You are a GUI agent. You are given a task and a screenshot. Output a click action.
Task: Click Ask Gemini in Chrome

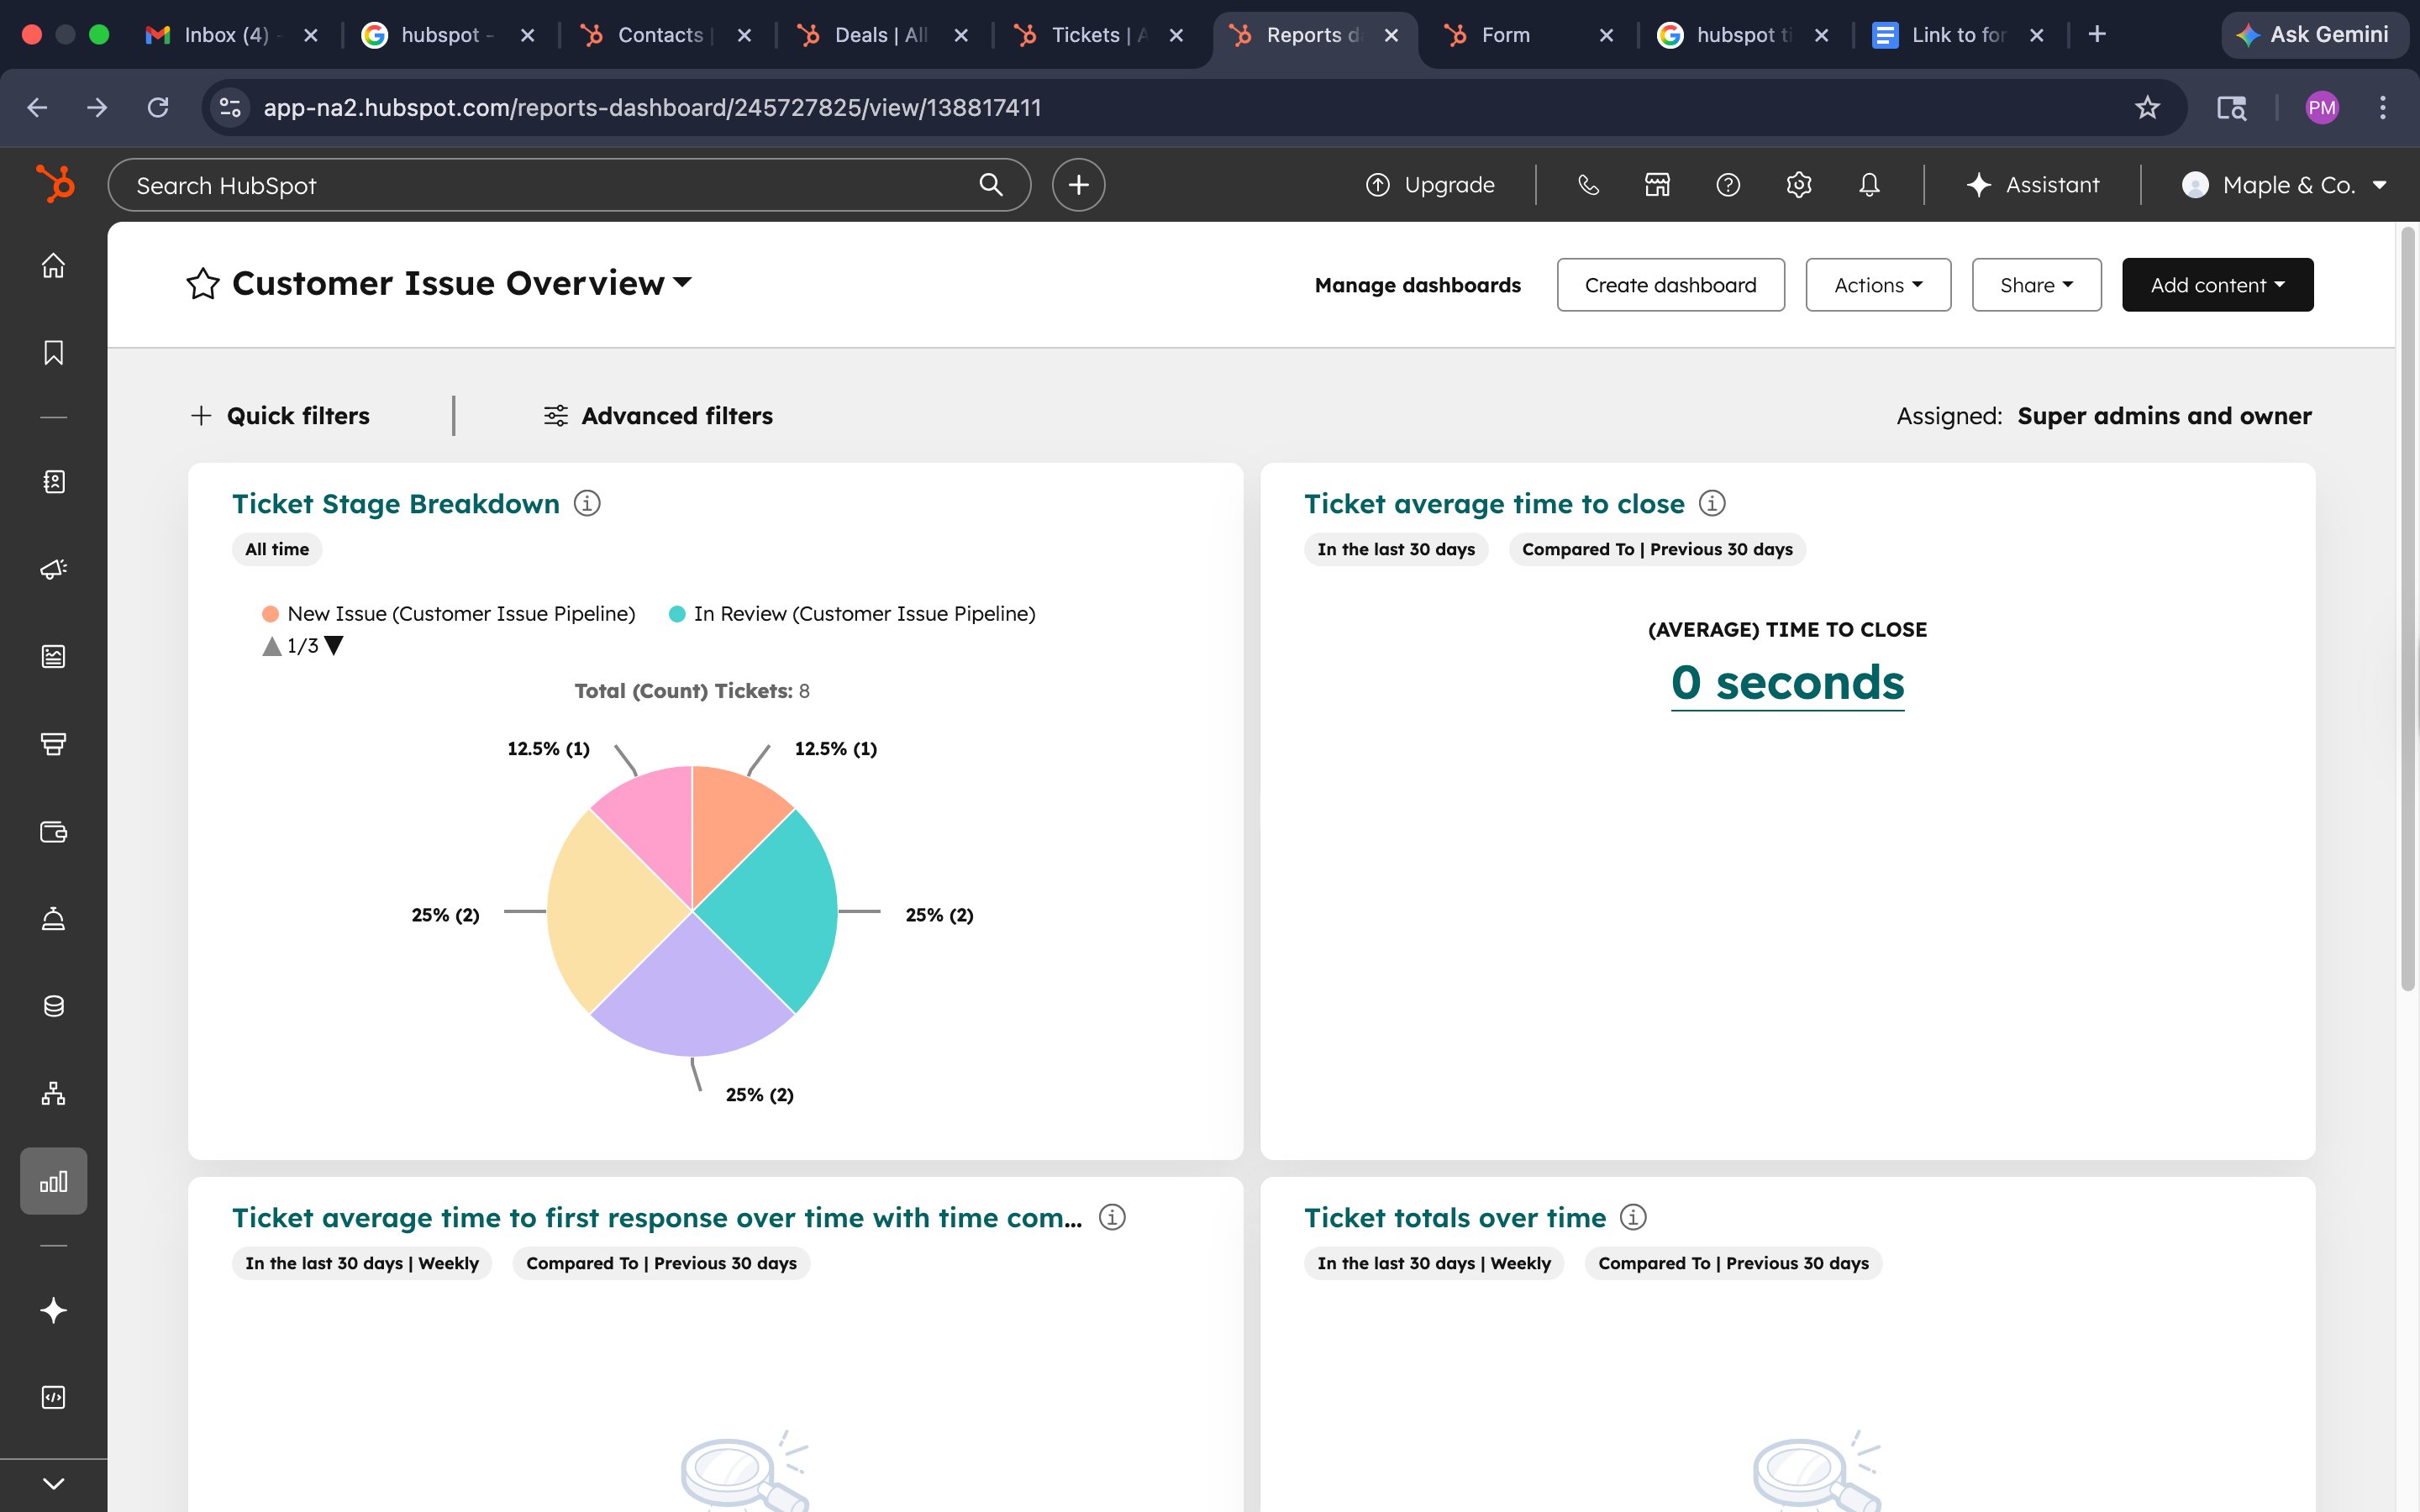[x=2314, y=35]
